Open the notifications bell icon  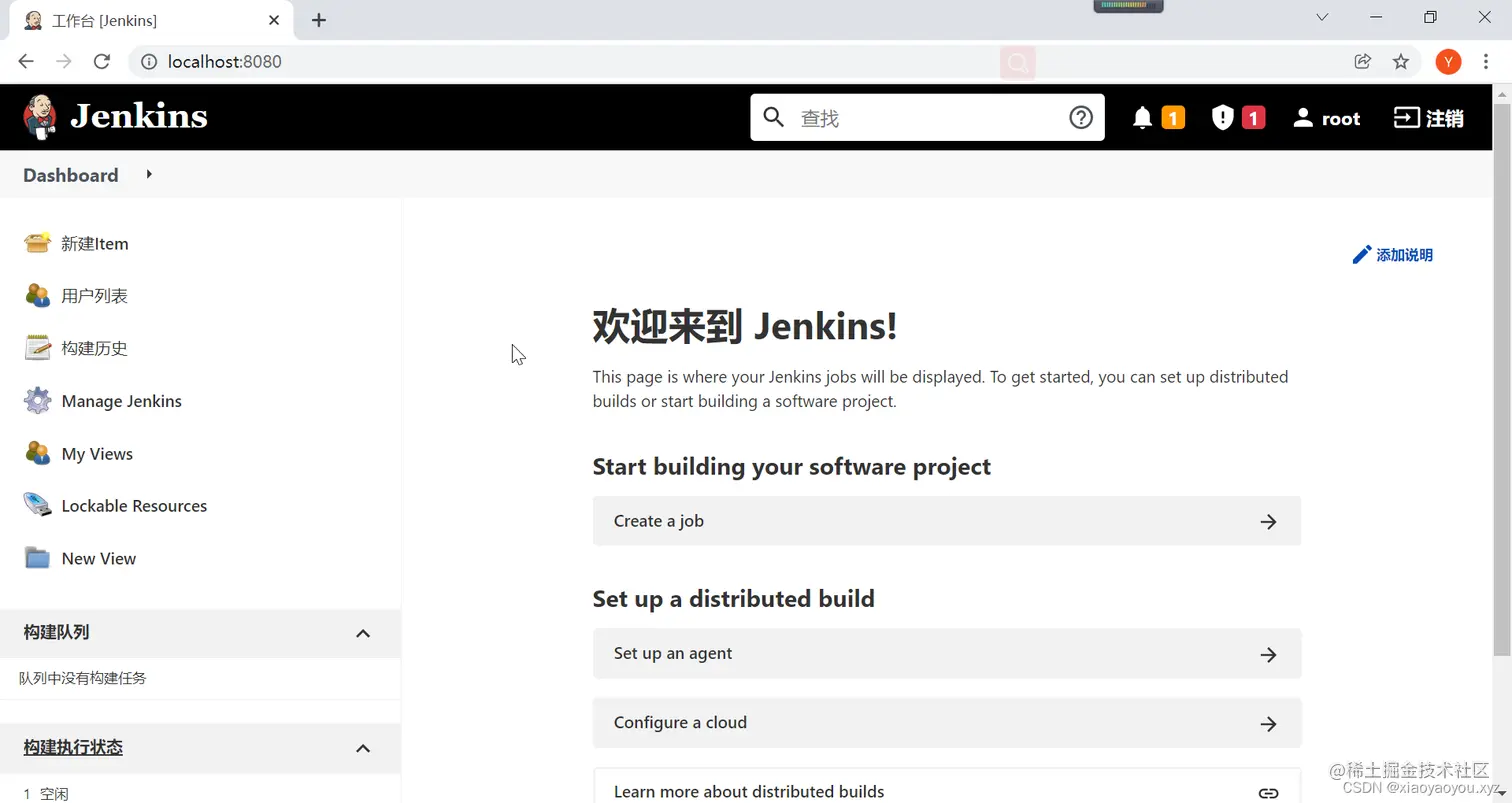coord(1142,118)
